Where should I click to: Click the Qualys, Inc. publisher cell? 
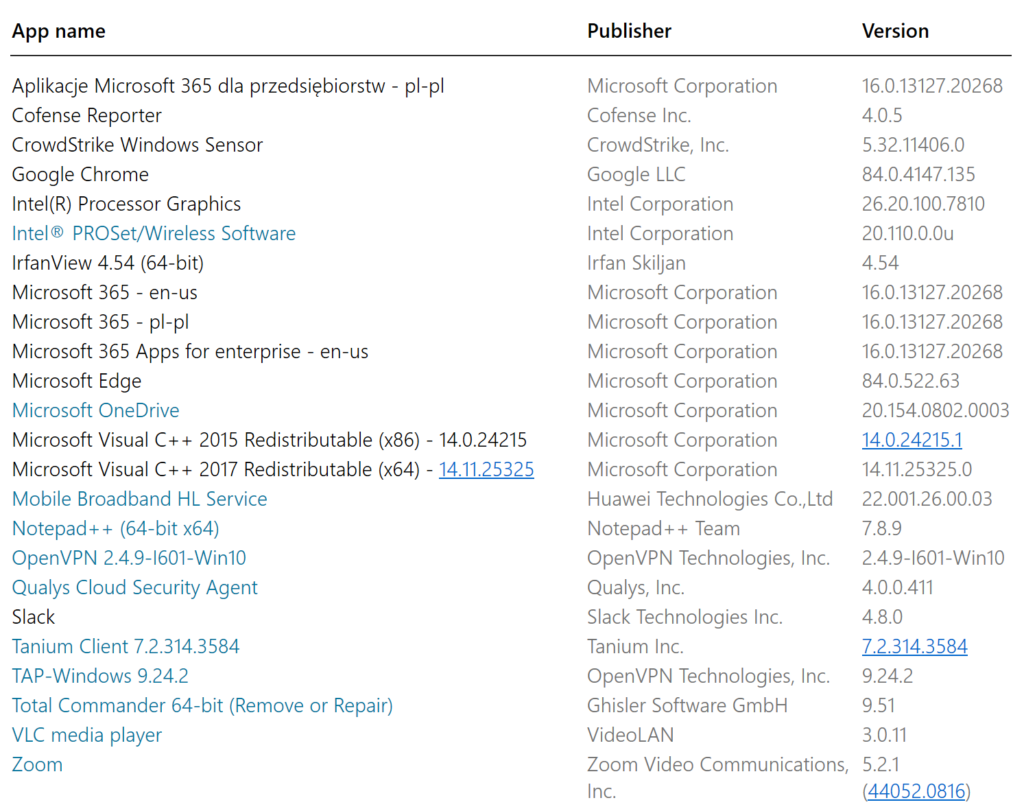(x=635, y=587)
